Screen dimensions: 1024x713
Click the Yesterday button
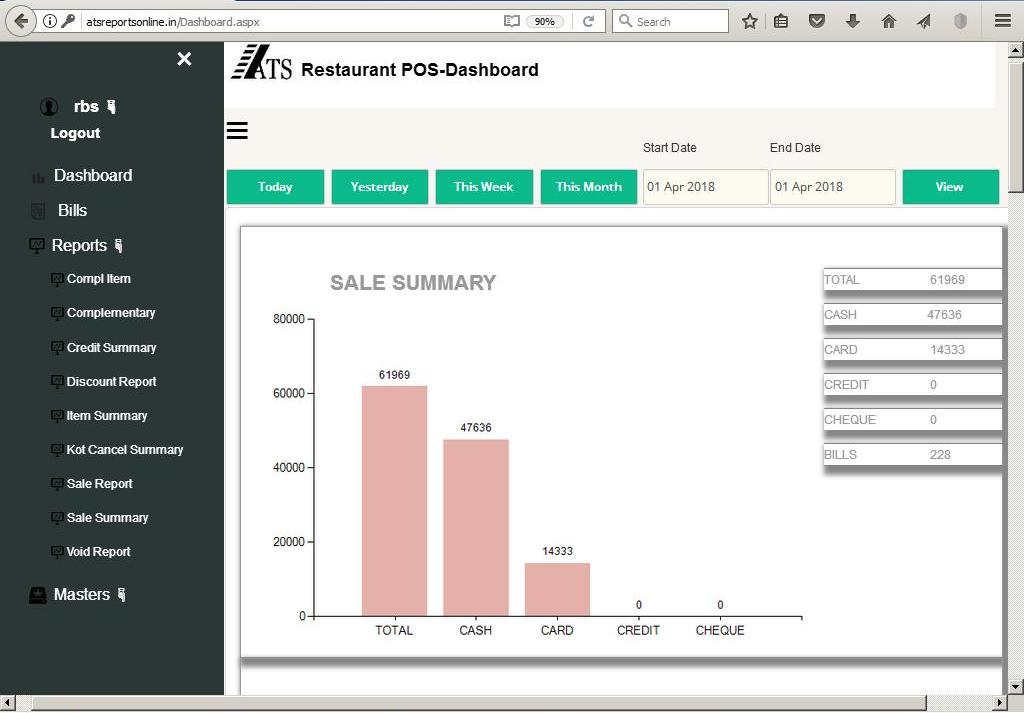click(x=379, y=187)
